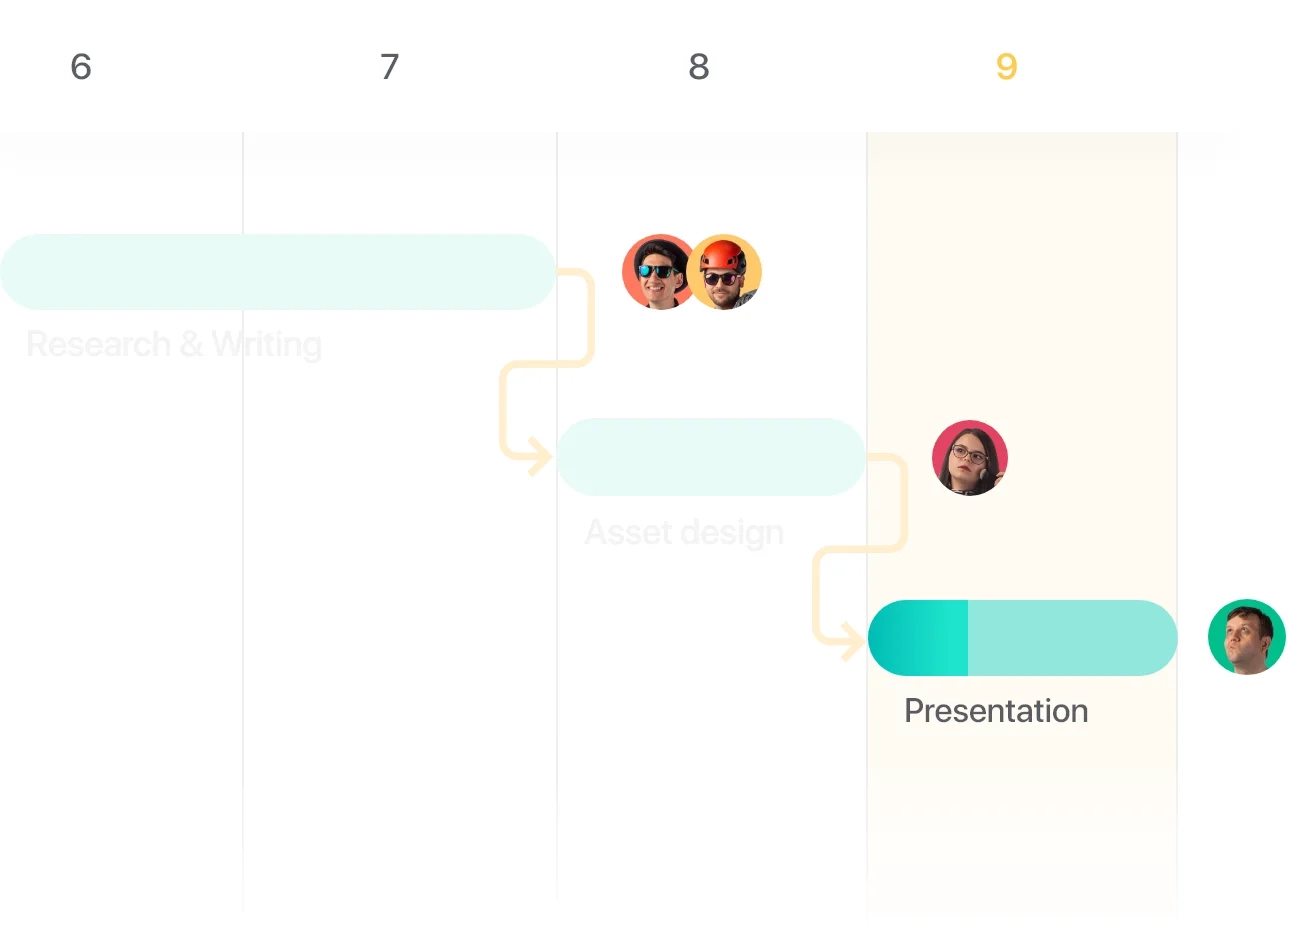Click the dependency arrow into Presentation
This screenshot has width=1290, height=938.
point(851,640)
